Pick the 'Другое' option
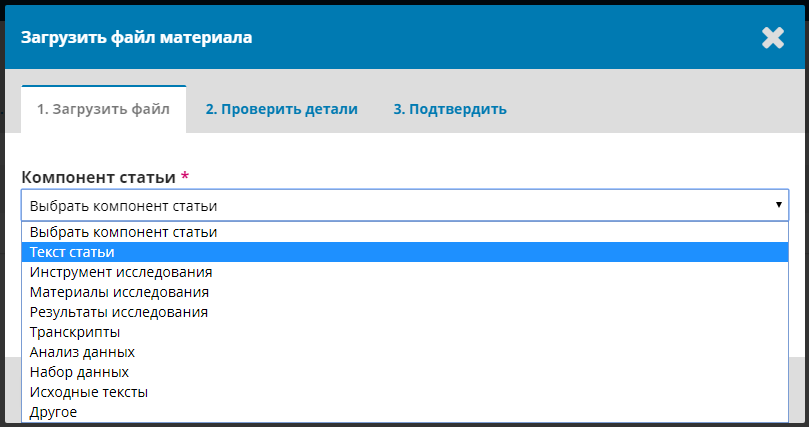This screenshot has width=809, height=427. [x=53, y=412]
